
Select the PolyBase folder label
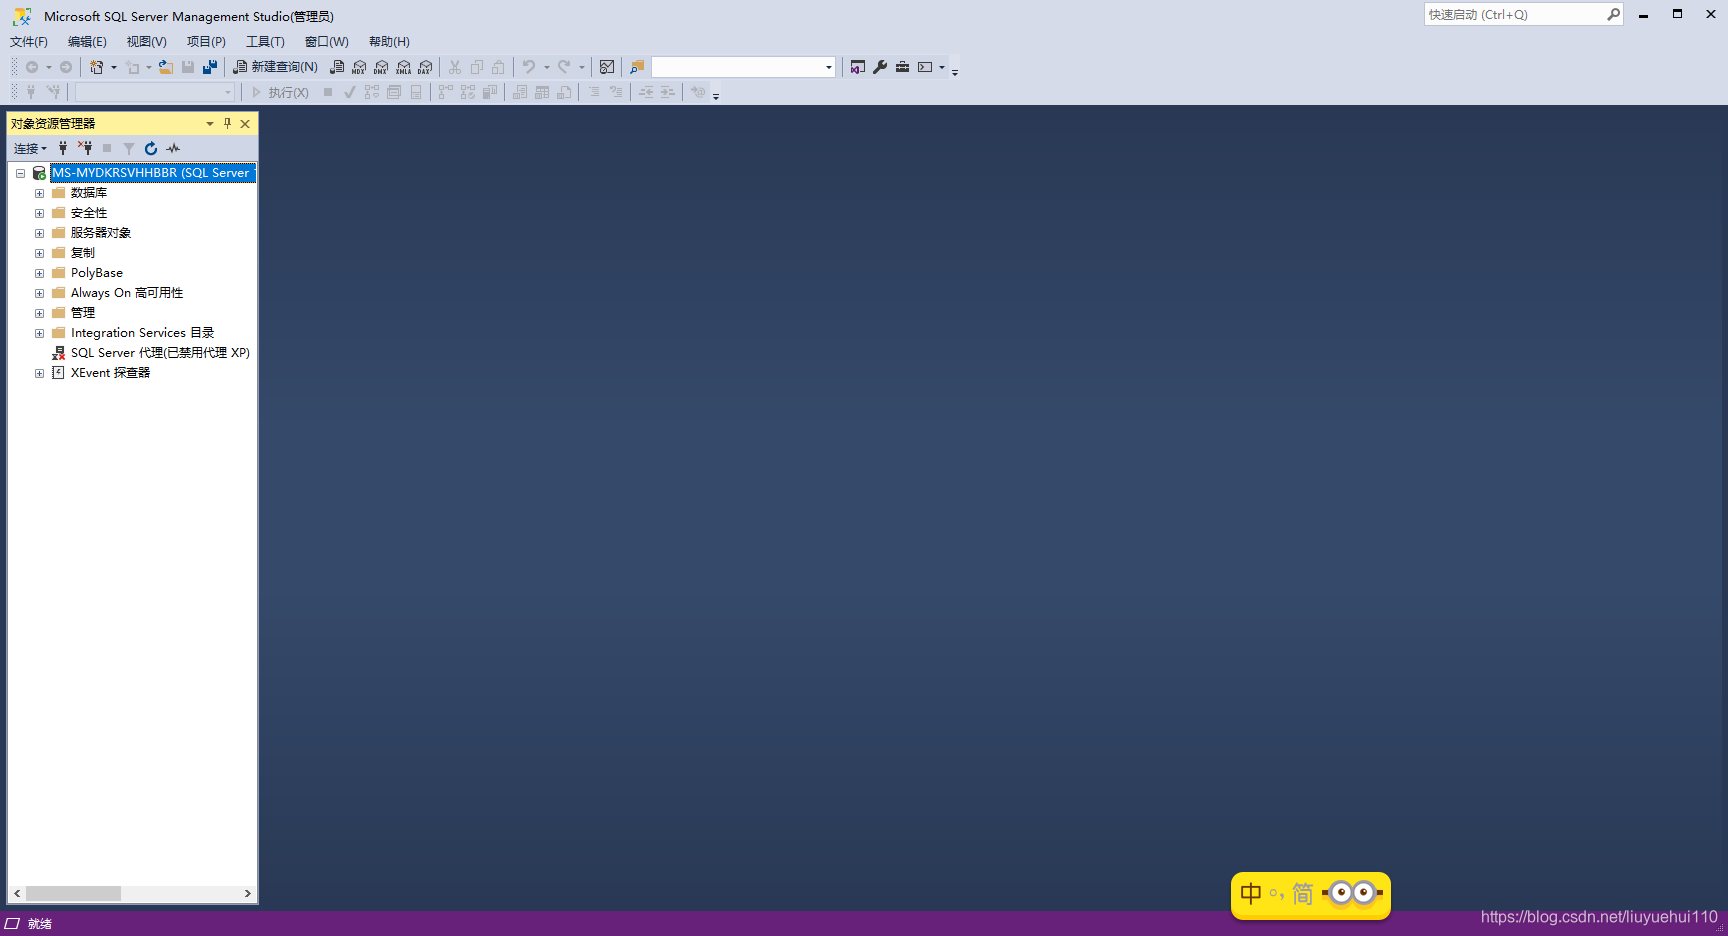(97, 273)
